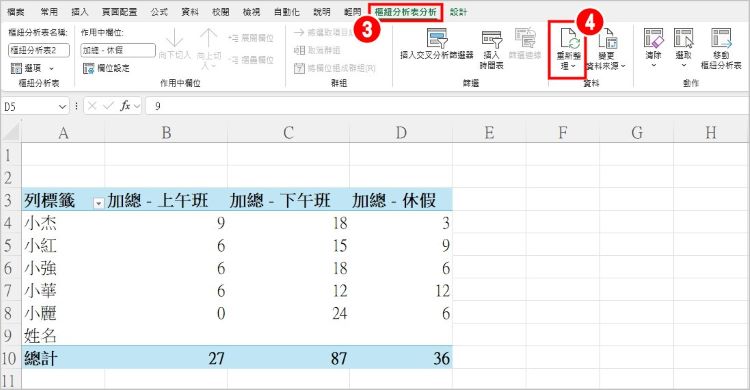
Task: Click cell showing 24 in 小麗 row
Action: click(288, 313)
